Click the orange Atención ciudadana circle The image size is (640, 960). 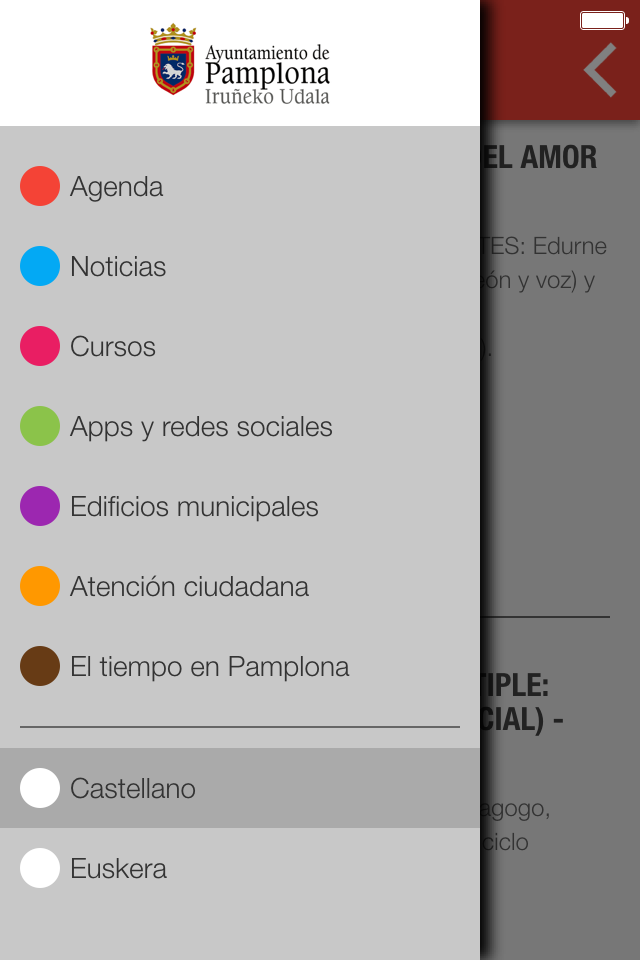(x=40, y=586)
